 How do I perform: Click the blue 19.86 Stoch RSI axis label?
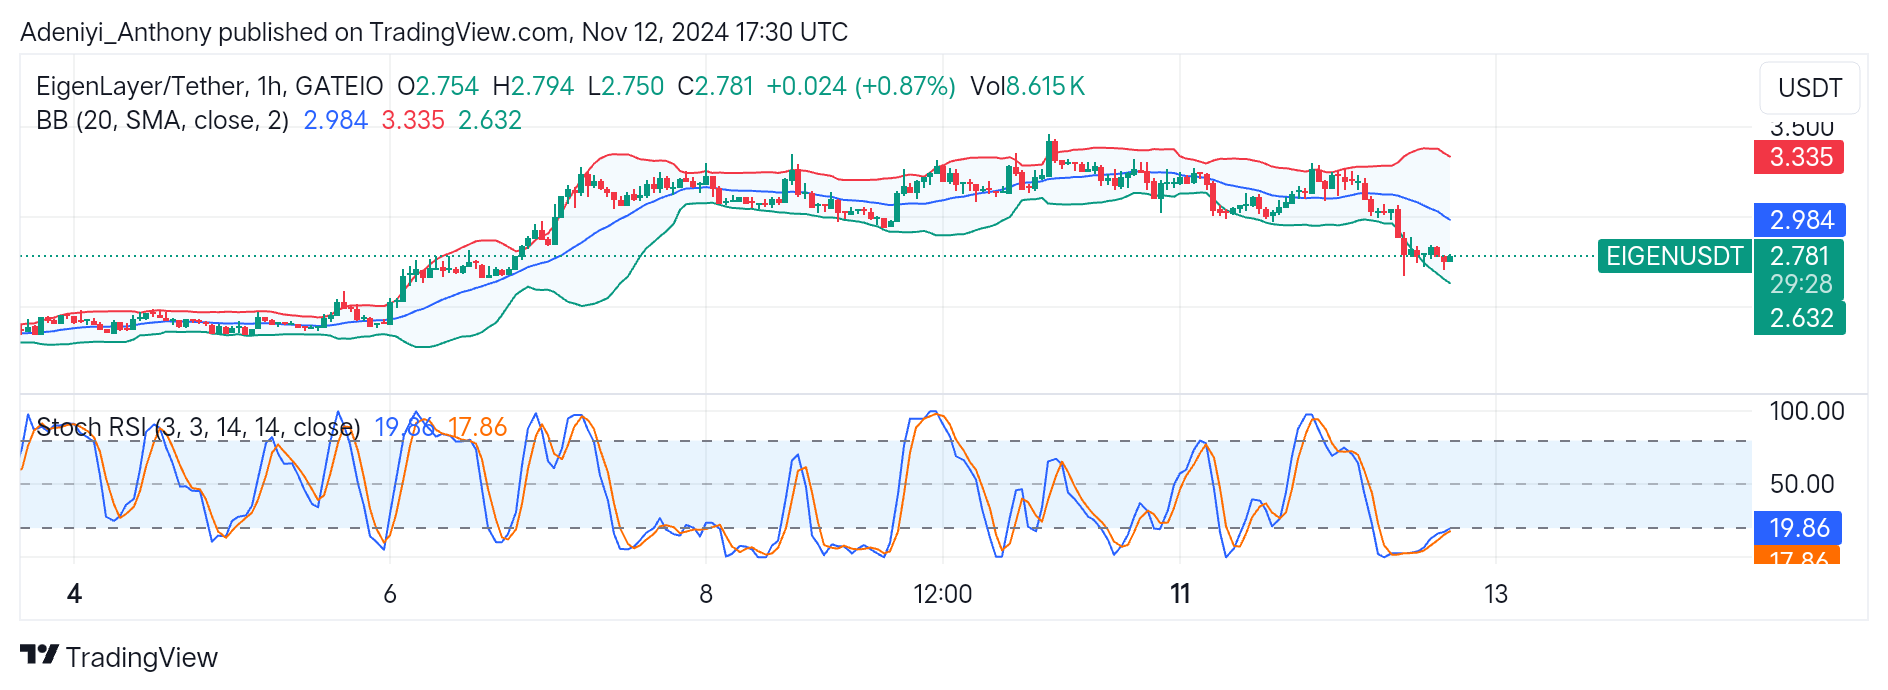(1799, 528)
